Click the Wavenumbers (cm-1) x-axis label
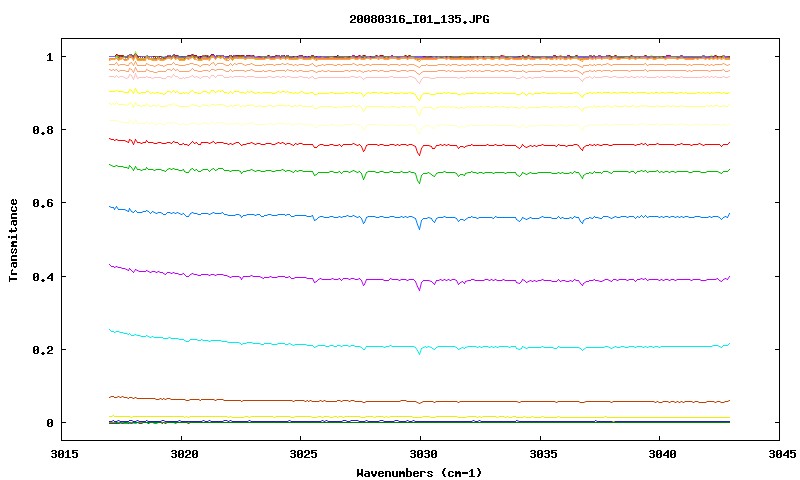 coord(419,473)
